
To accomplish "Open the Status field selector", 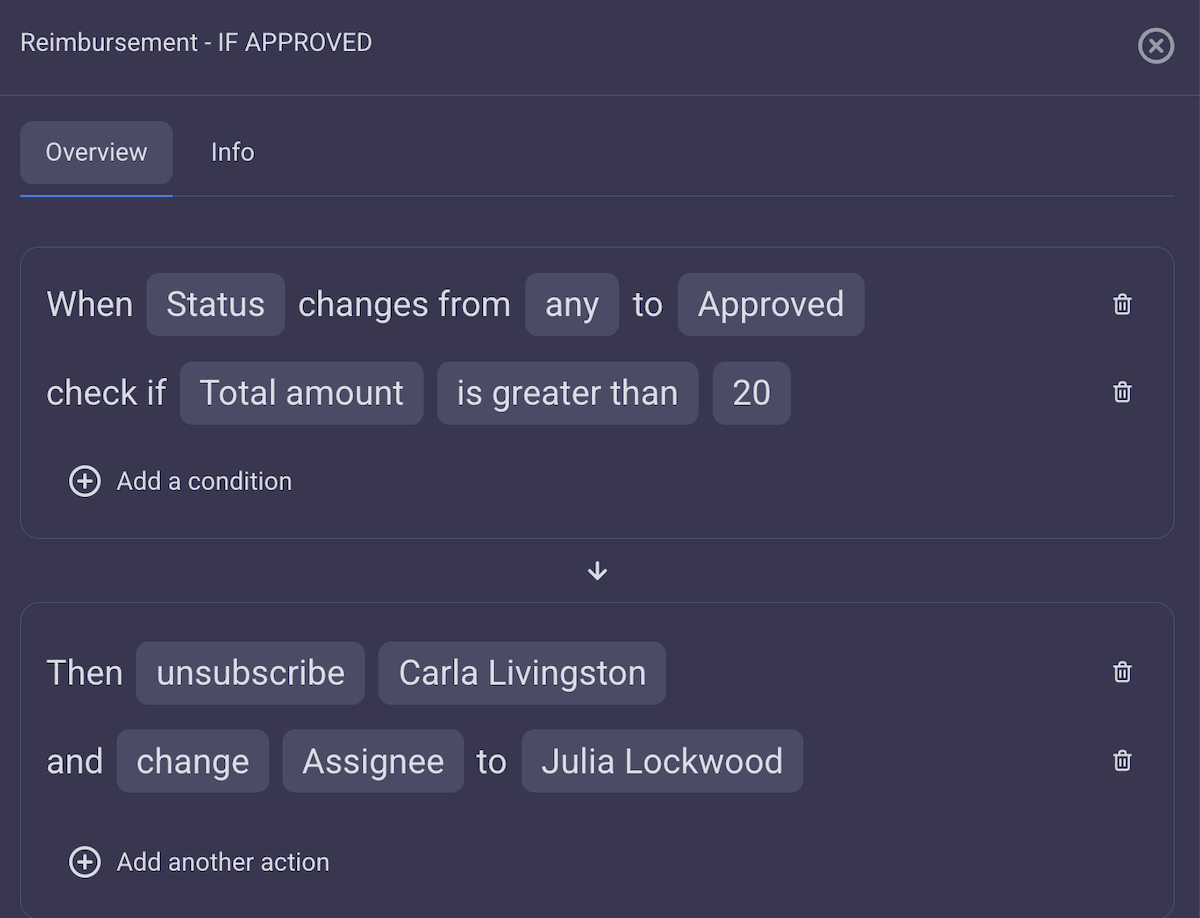I will (x=215, y=304).
